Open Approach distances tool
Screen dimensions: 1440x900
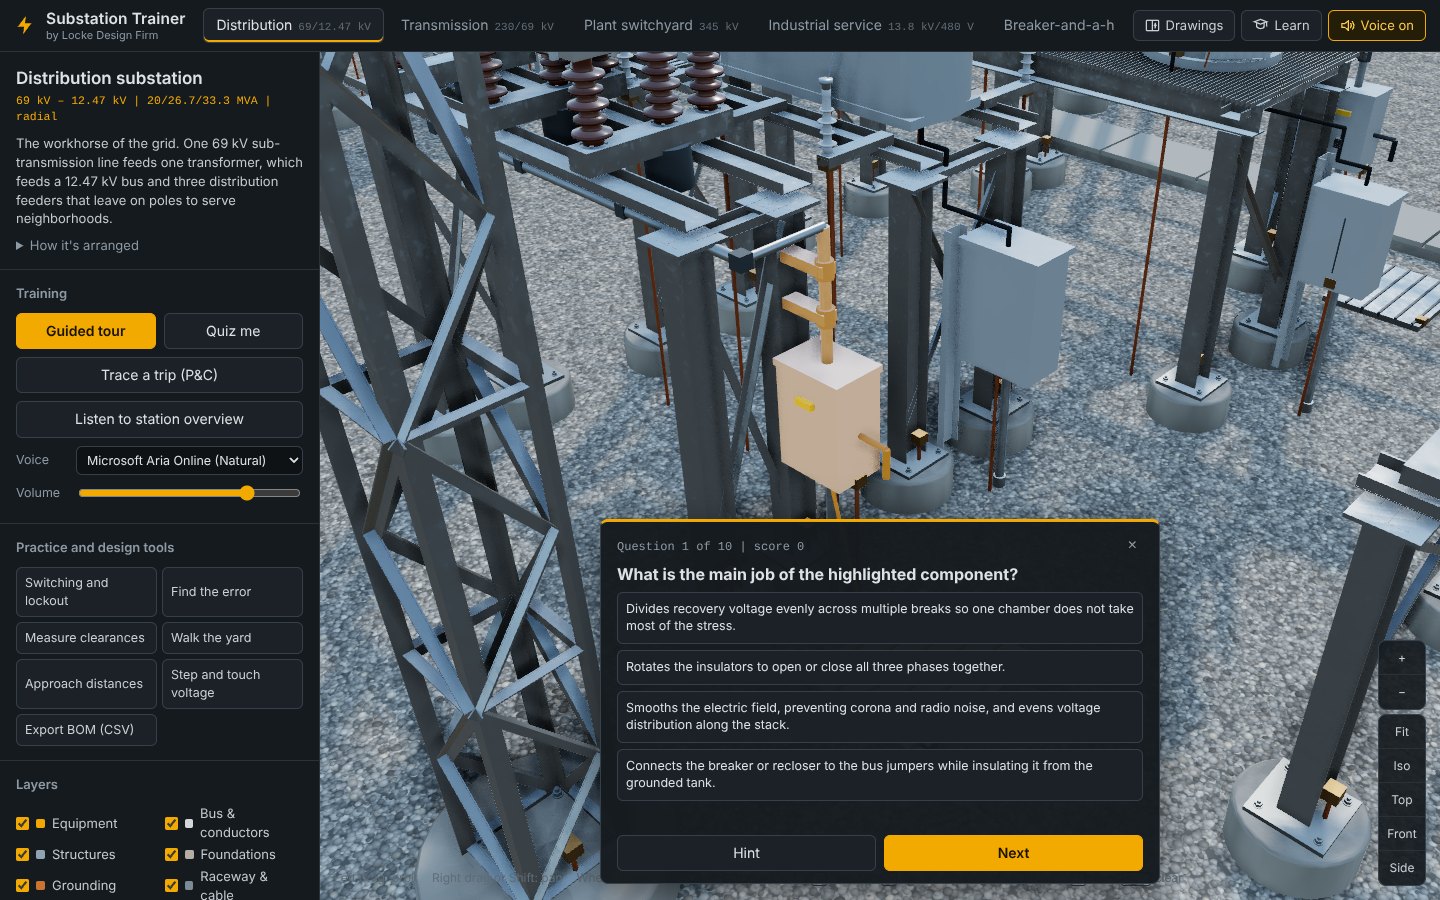coord(86,684)
